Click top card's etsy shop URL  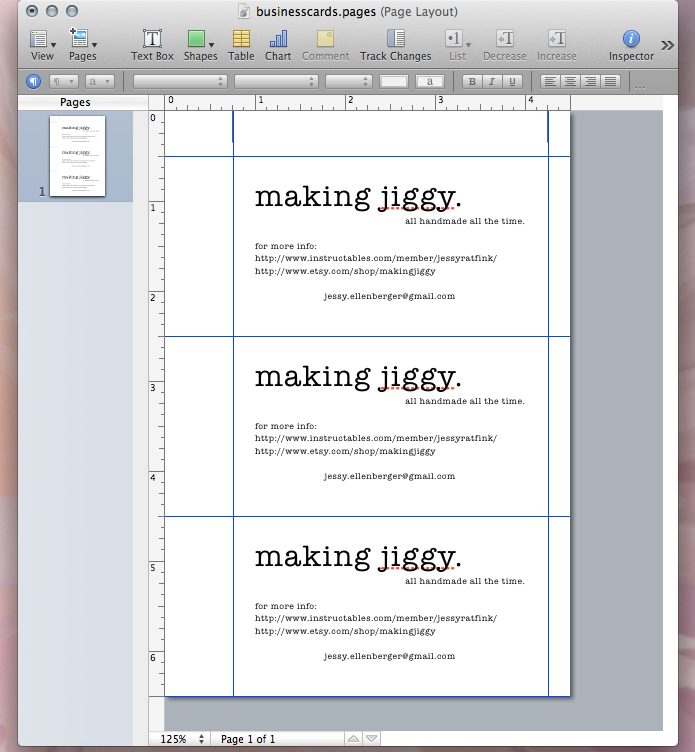345,271
